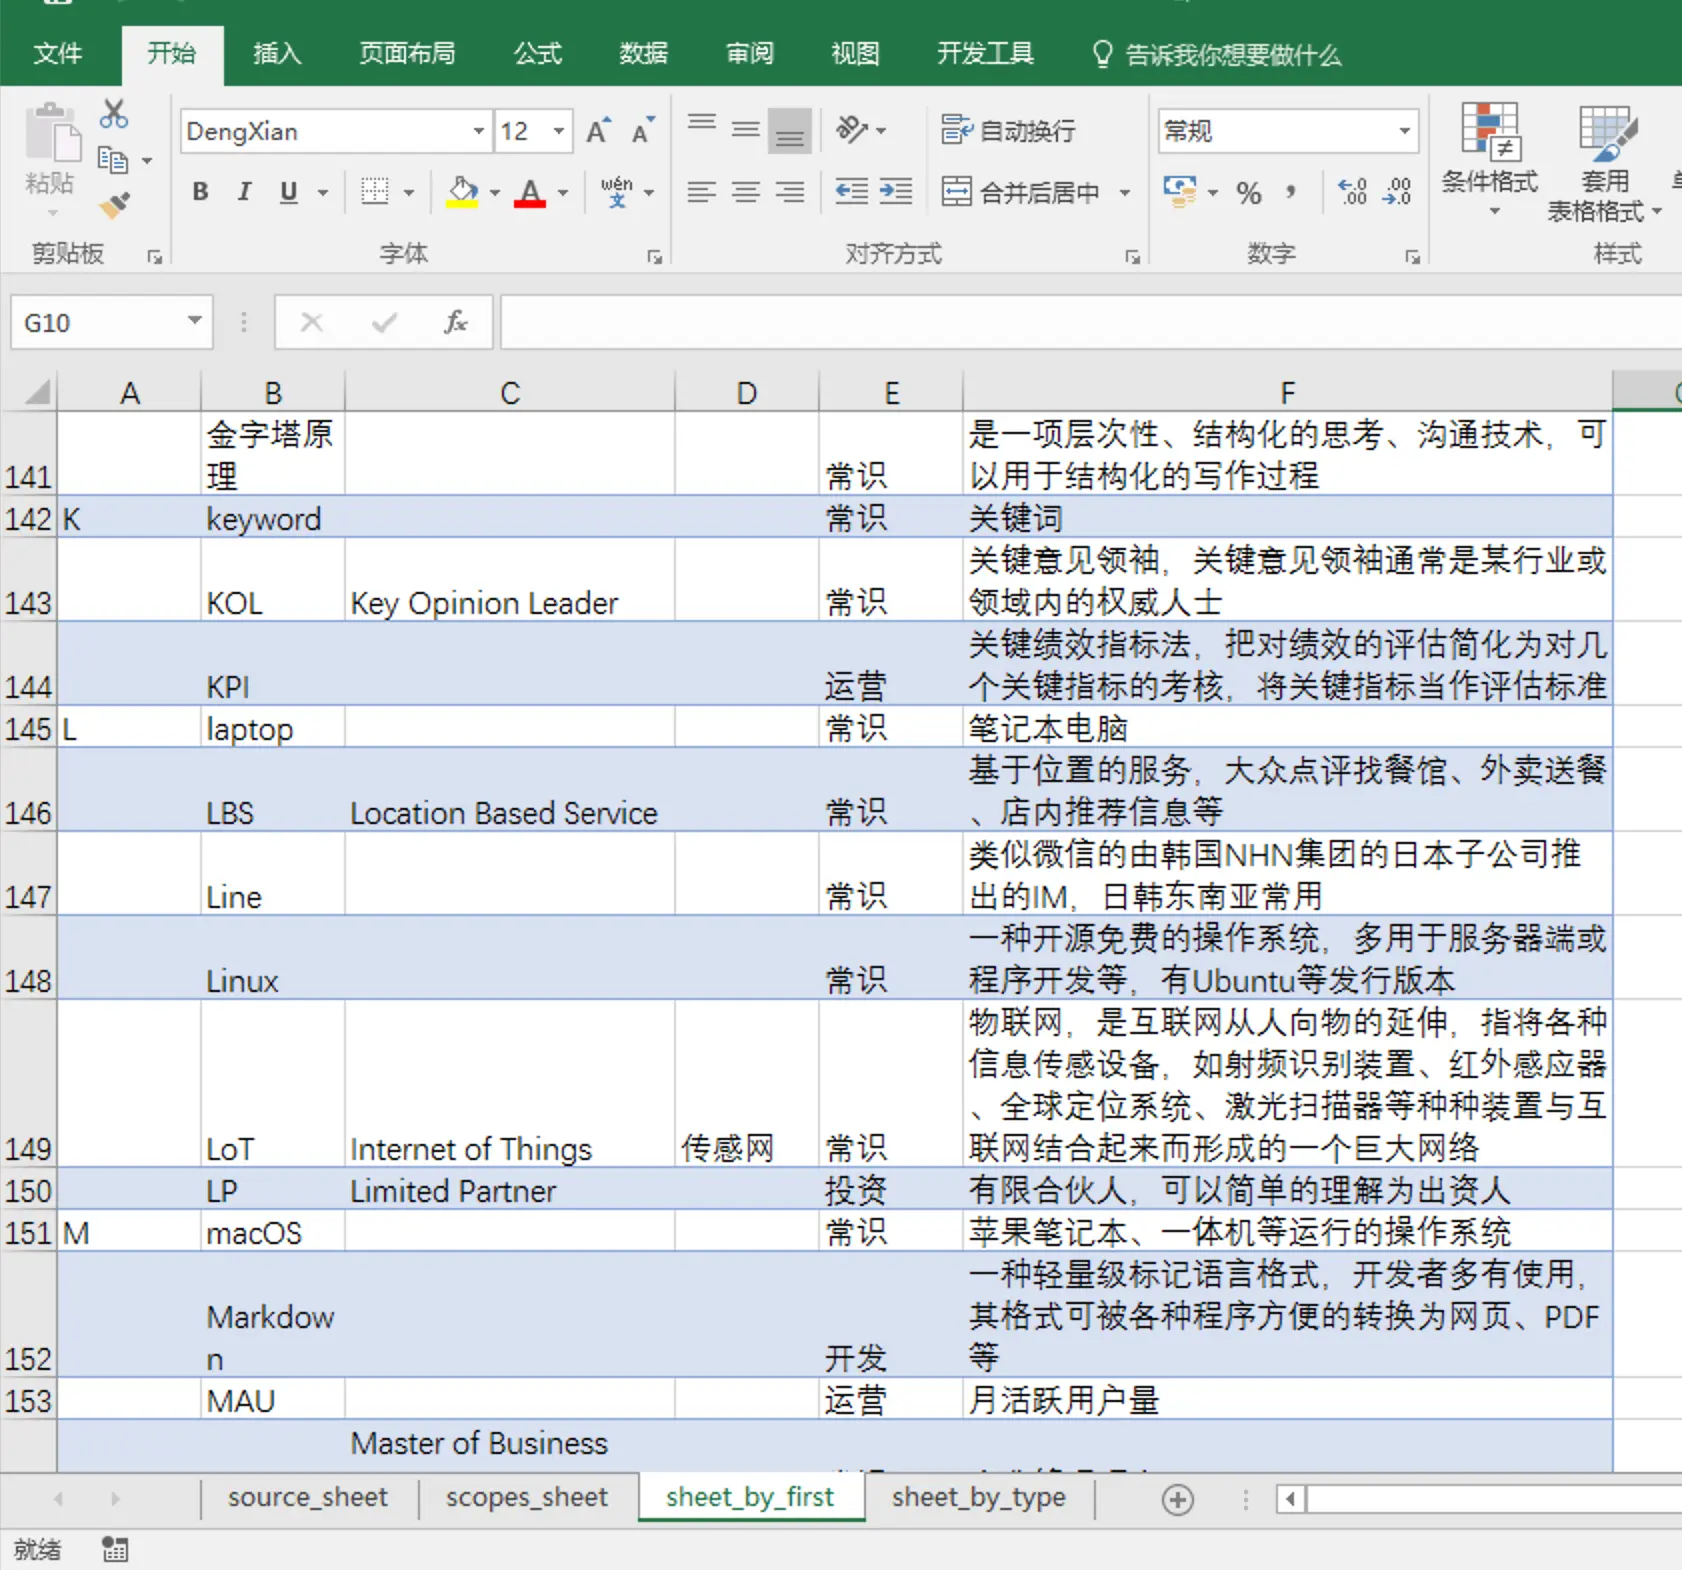1682x1570 pixels.
Task: Apply comma thousands separator style
Action: [x=1291, y=192]
